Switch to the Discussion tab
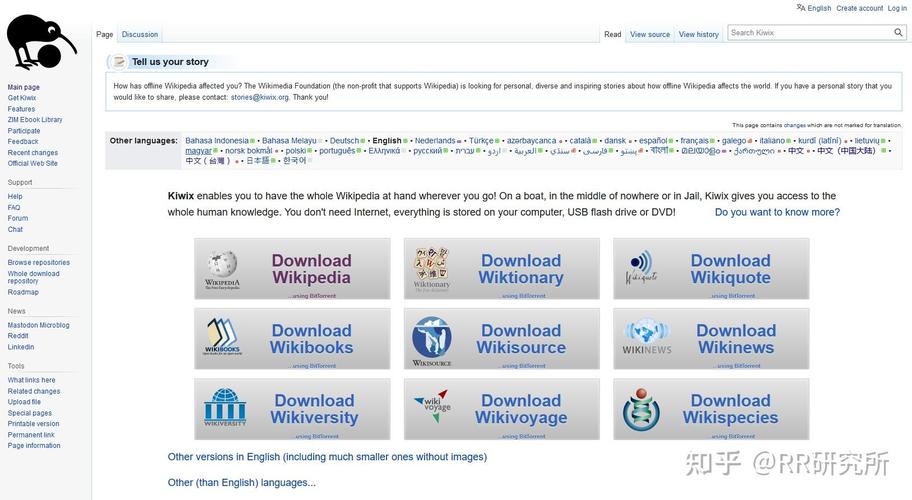 [x=140, y=34]
